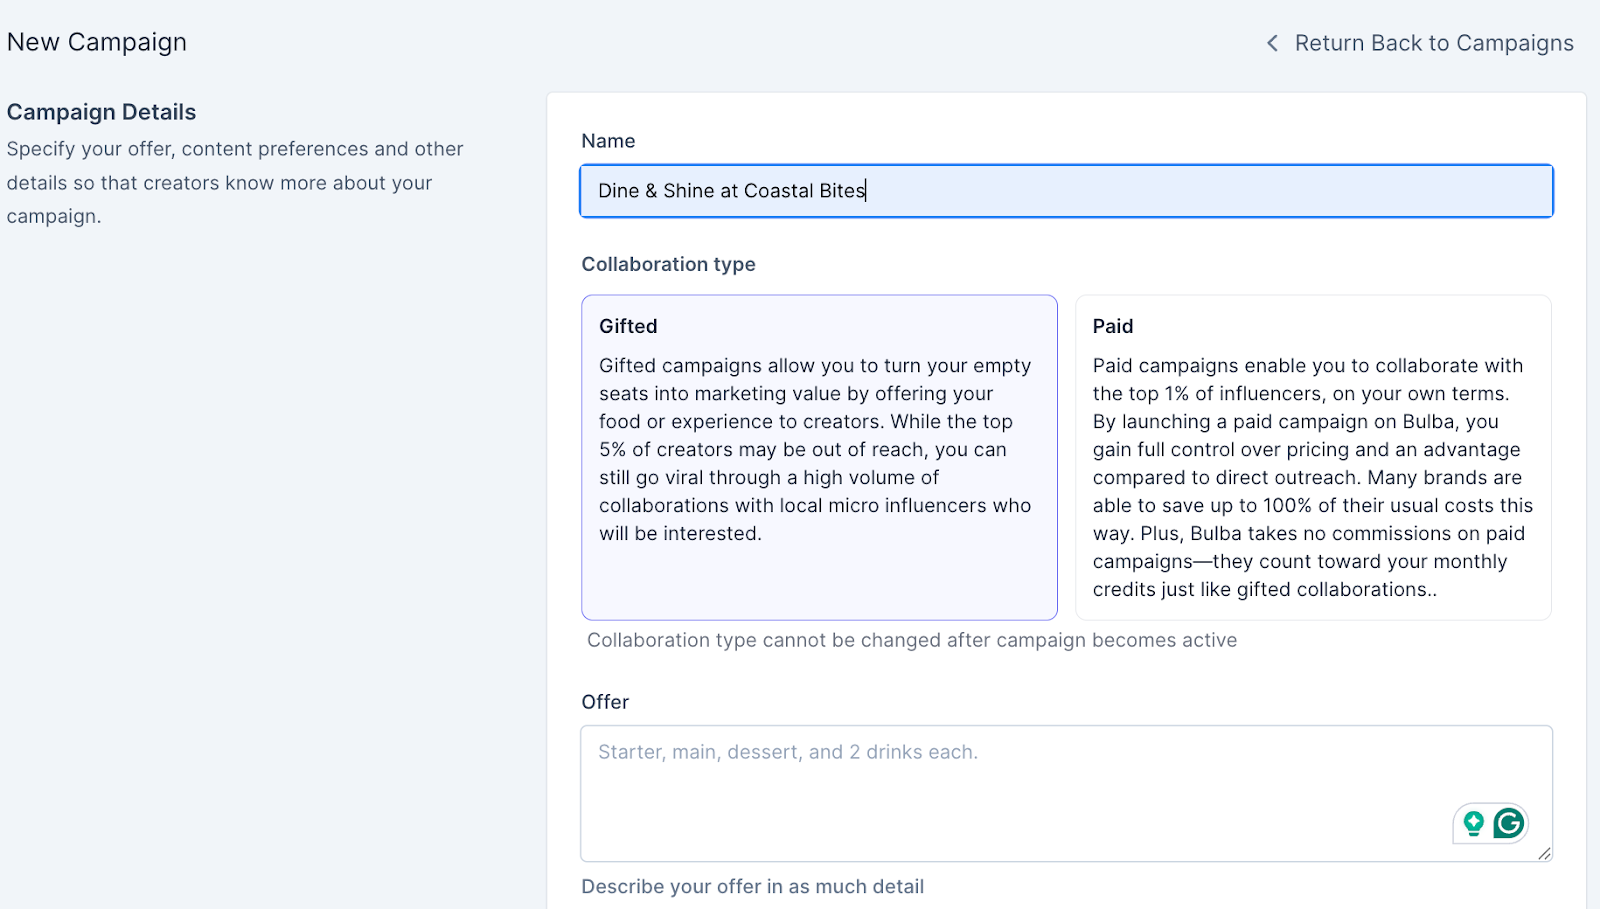This screenshot has width=1600, height=909.
Task: Click the collaboration type cannot be changed note
Action: 911,640
